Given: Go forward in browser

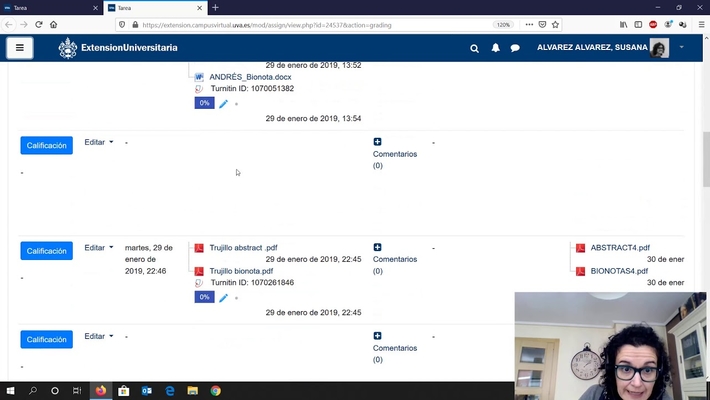Looking at the screenshot, I should 24,25.
